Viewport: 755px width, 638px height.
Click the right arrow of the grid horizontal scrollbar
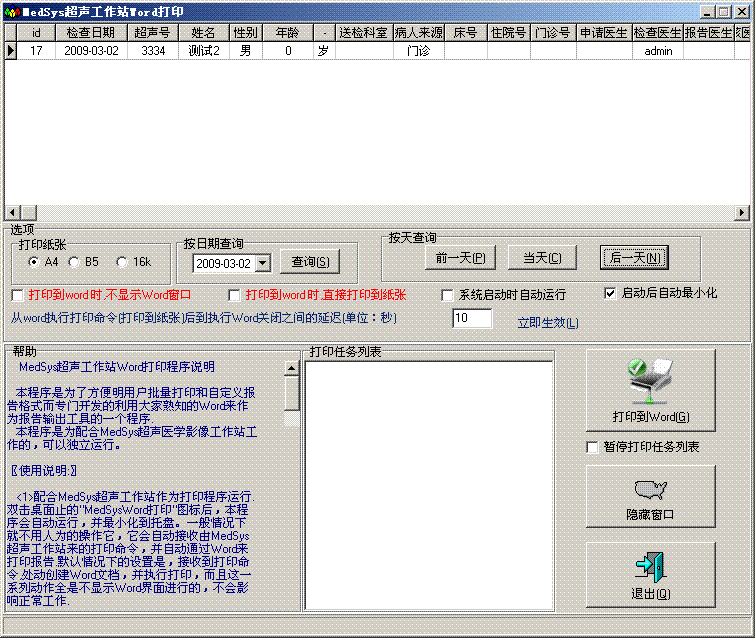[742, 212]
